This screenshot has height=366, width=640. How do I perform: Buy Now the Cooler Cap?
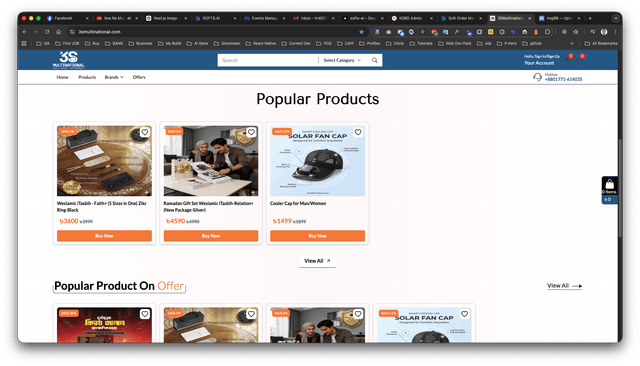click(317, 236)
